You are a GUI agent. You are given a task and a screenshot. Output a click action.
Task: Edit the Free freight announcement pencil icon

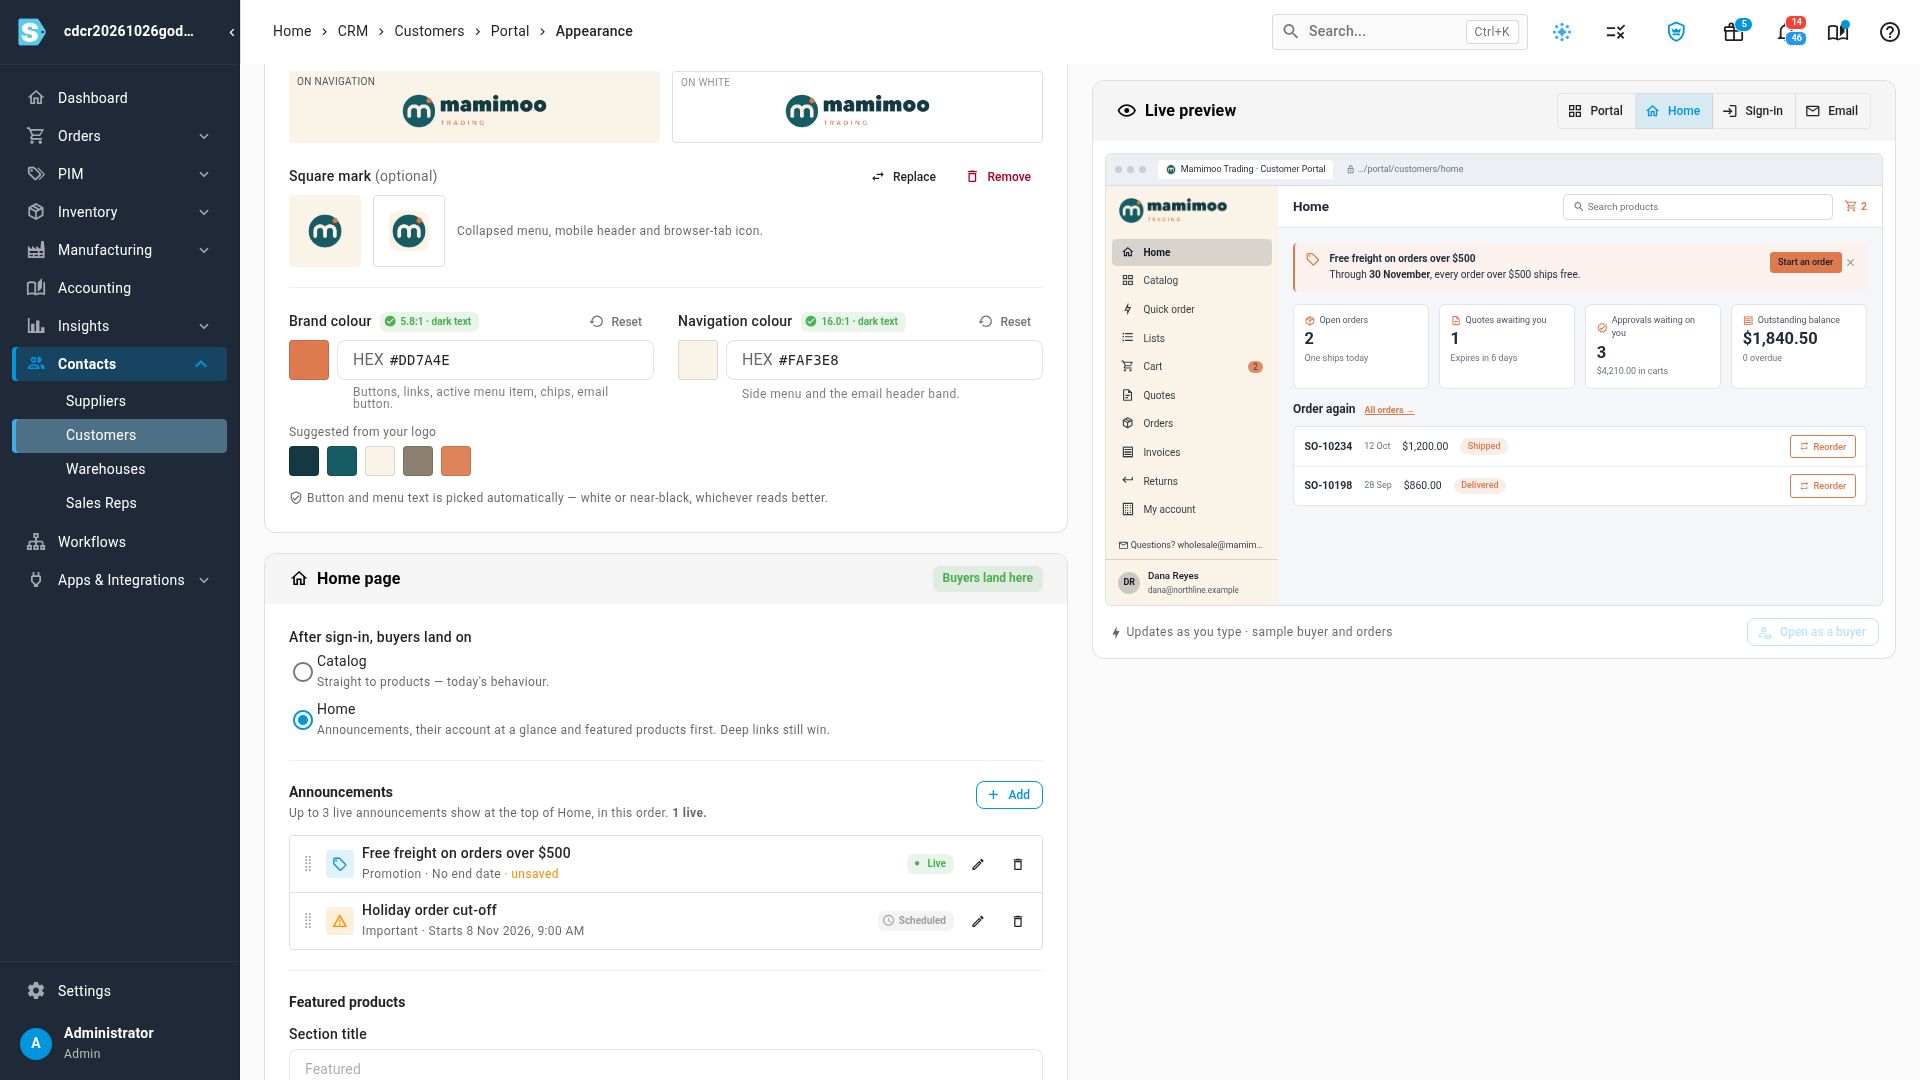[978, 864]
